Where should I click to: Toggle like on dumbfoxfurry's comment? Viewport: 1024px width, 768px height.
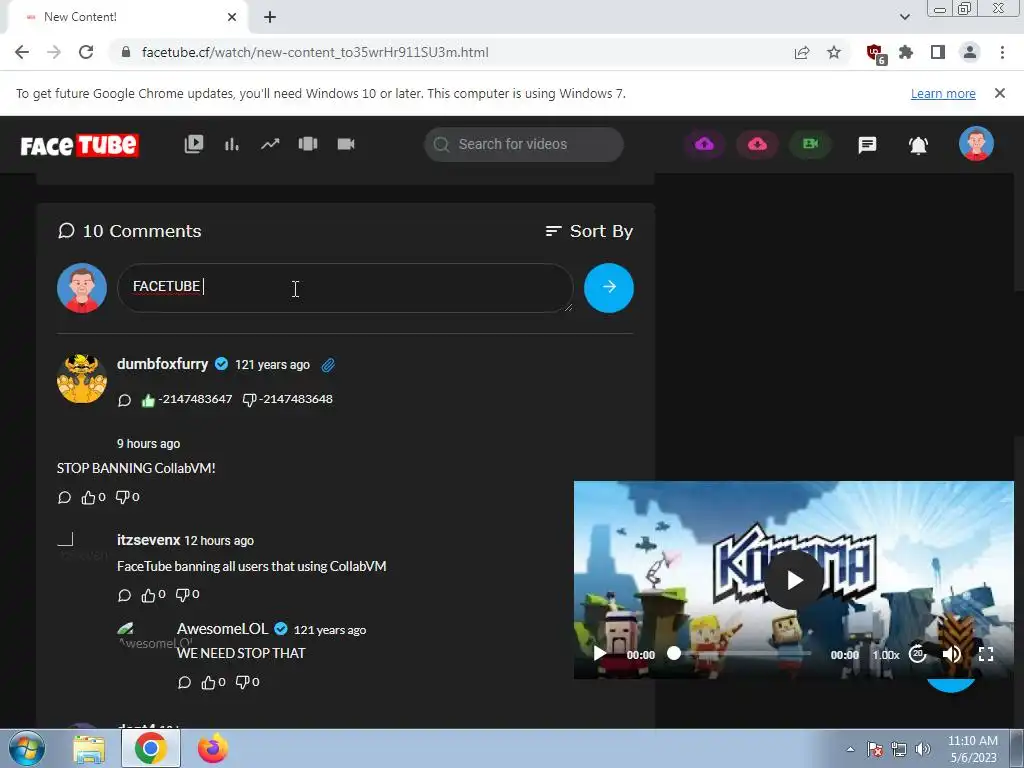click(x=148, y=400)
